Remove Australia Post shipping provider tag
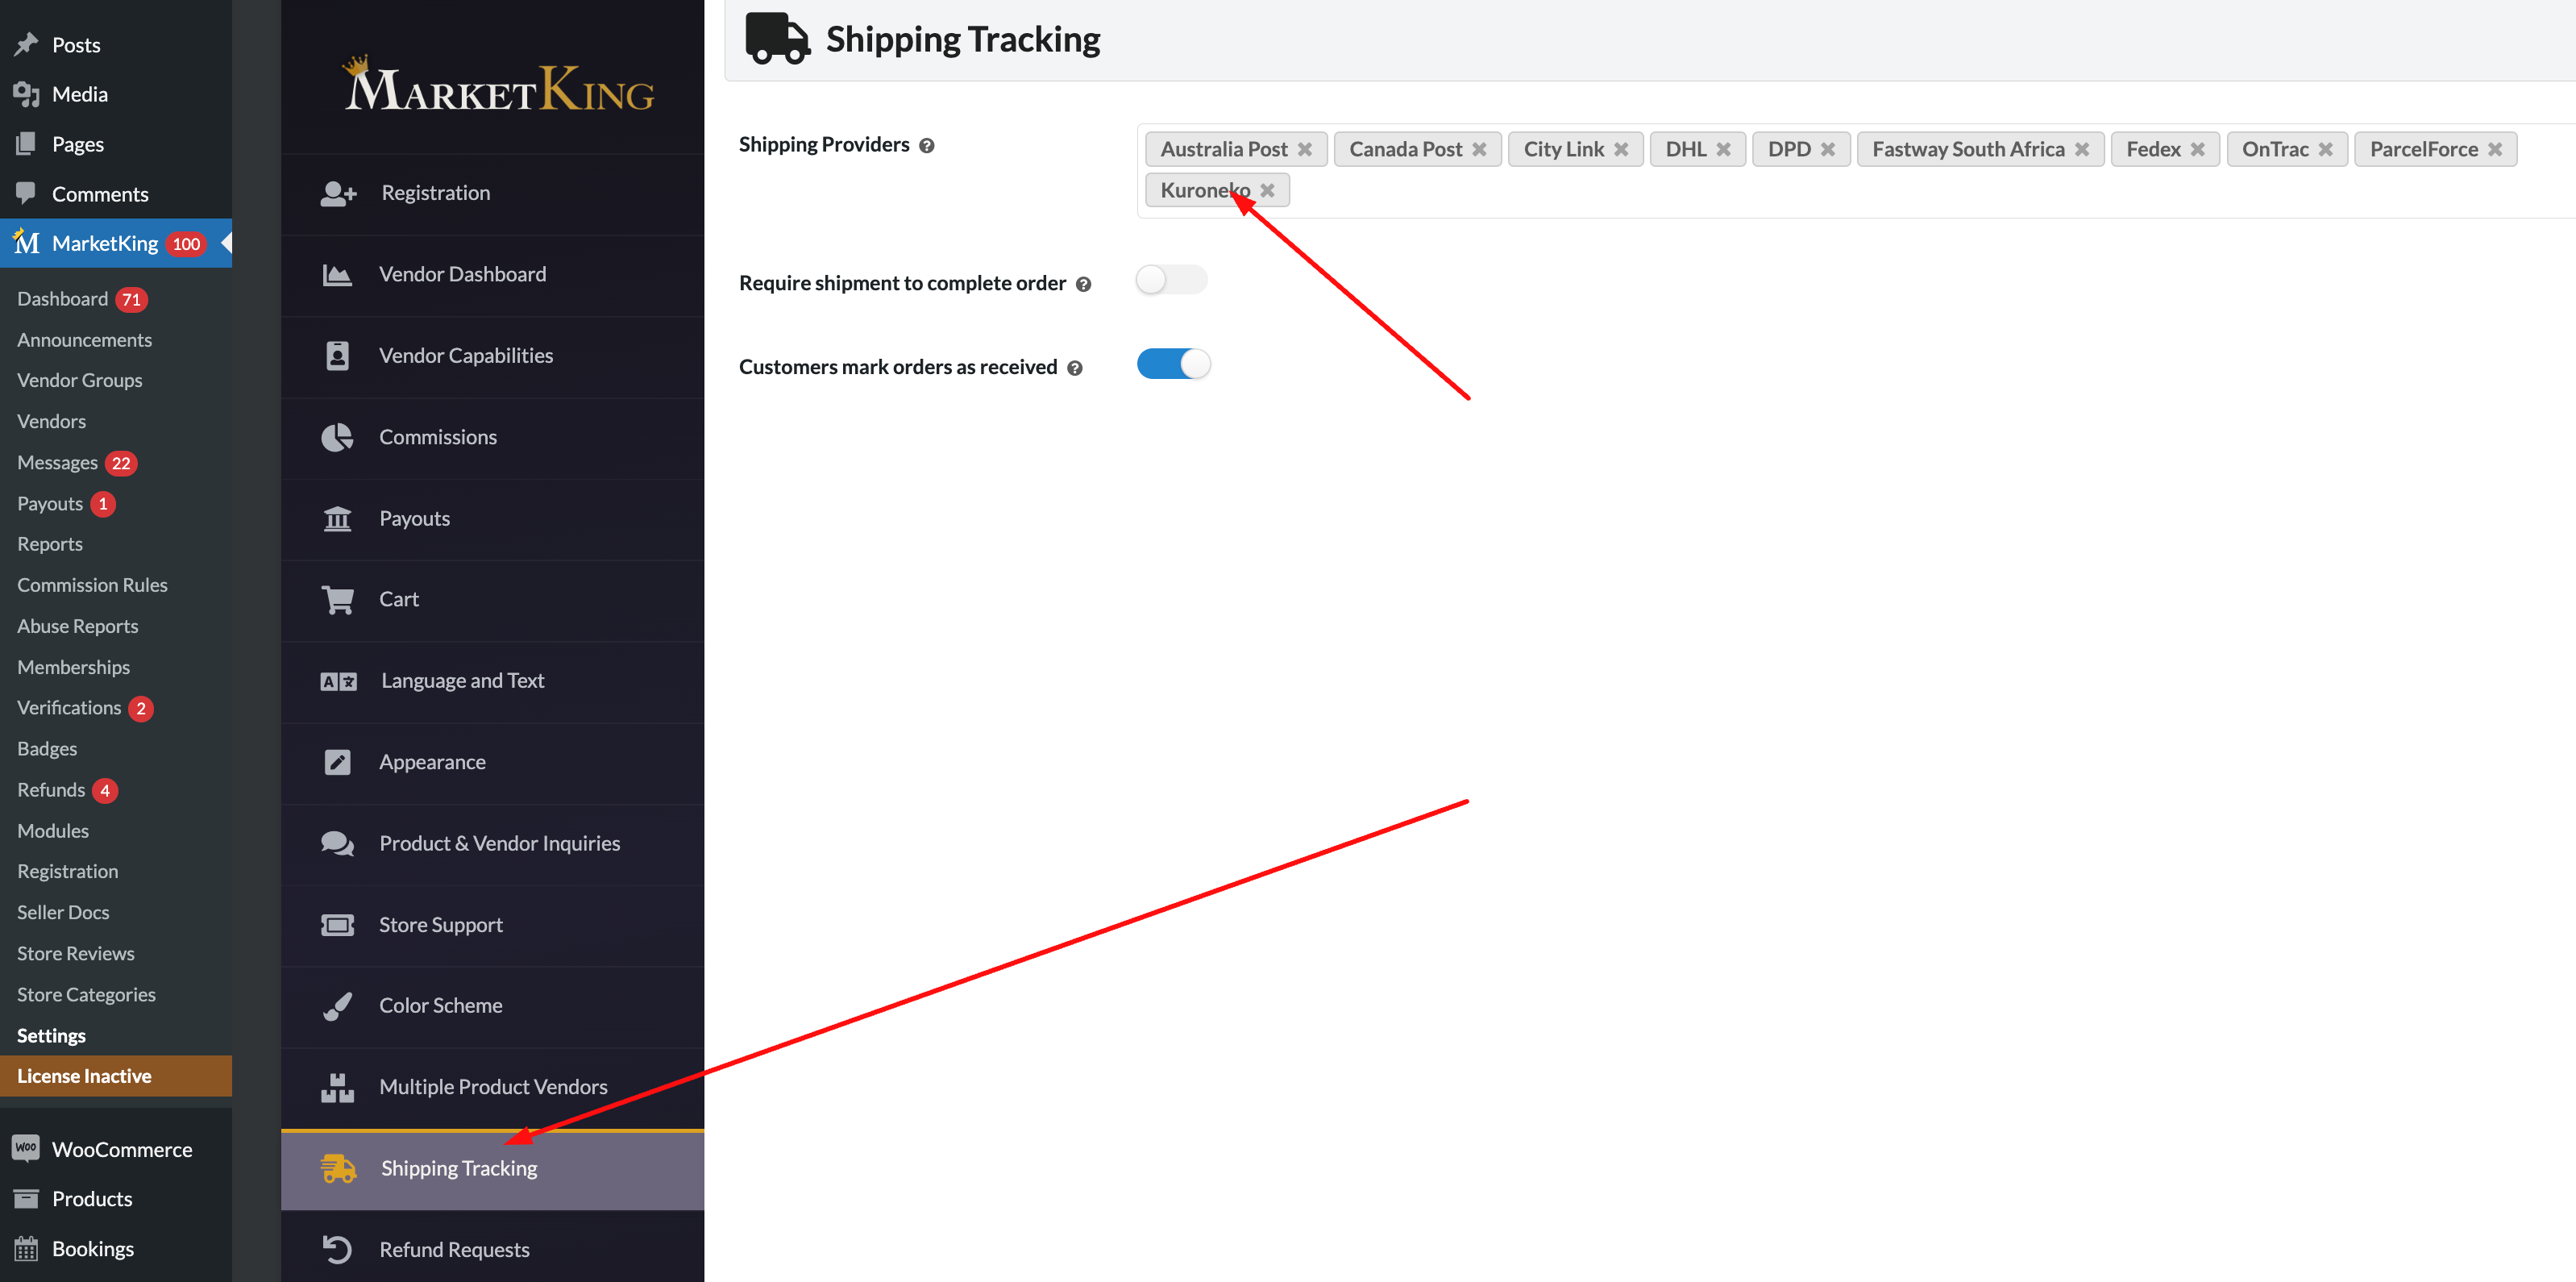The width and height of the screenshot is (2576, 1282). point(1304,149)
